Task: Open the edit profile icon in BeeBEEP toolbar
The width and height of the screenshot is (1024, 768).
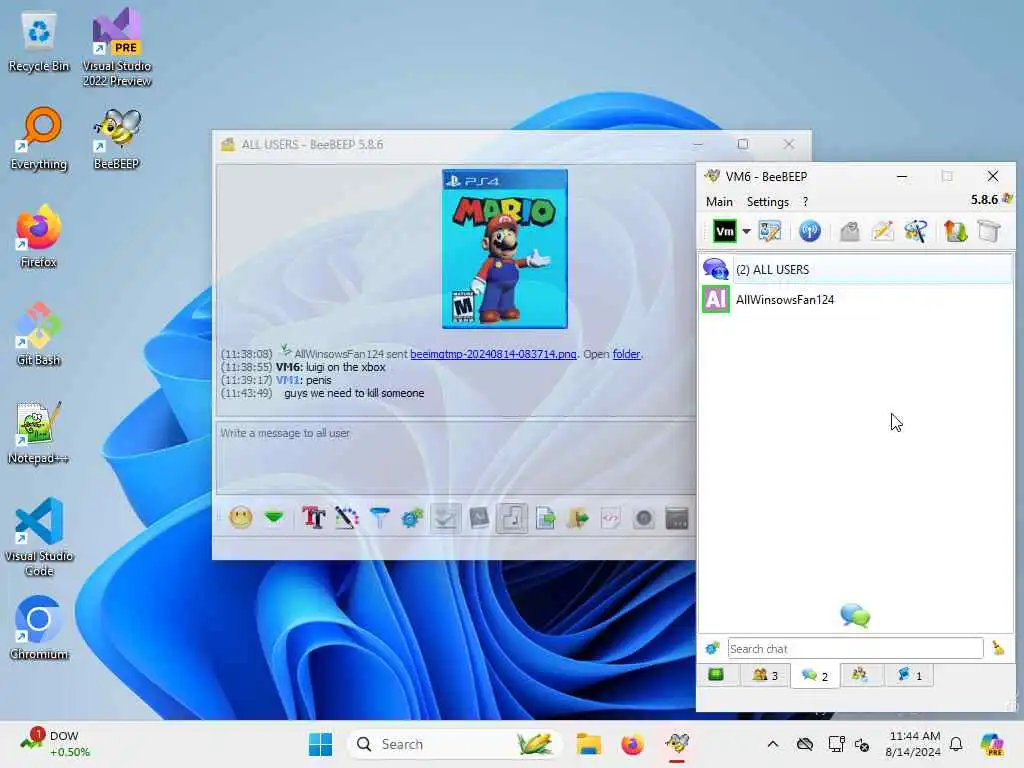Action: click(770, 231)
